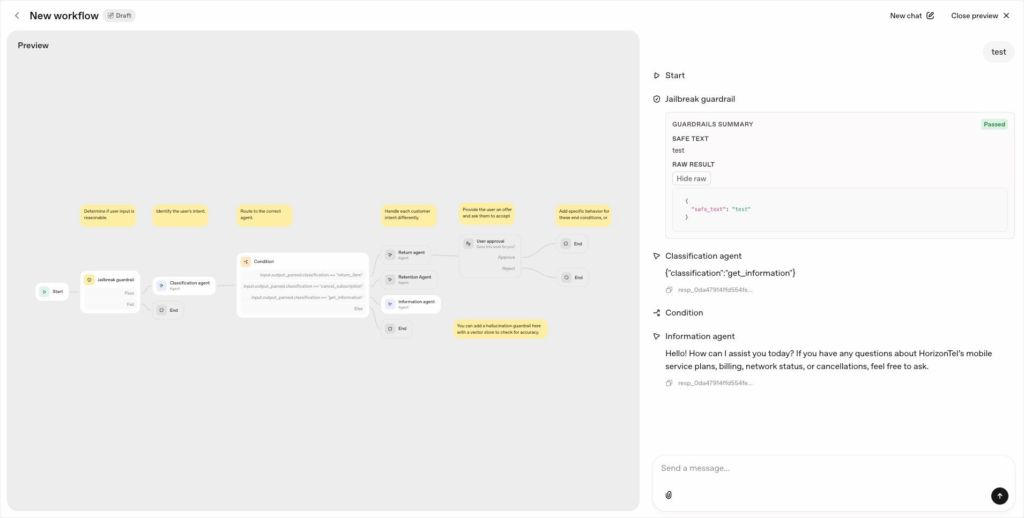Click the attach file paperclip icon
The image size is (1024, 518).
click(x=668, y=495)
